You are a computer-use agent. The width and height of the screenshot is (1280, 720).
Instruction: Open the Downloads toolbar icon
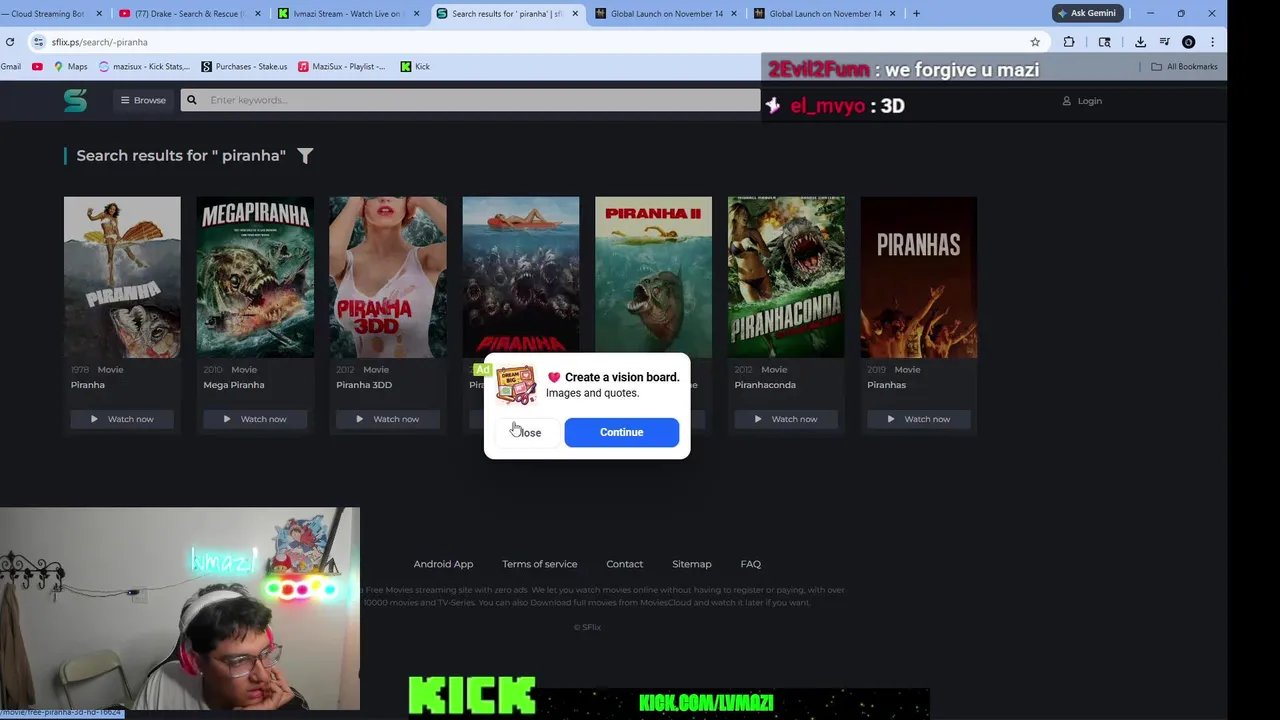(x=1140, y=42)
